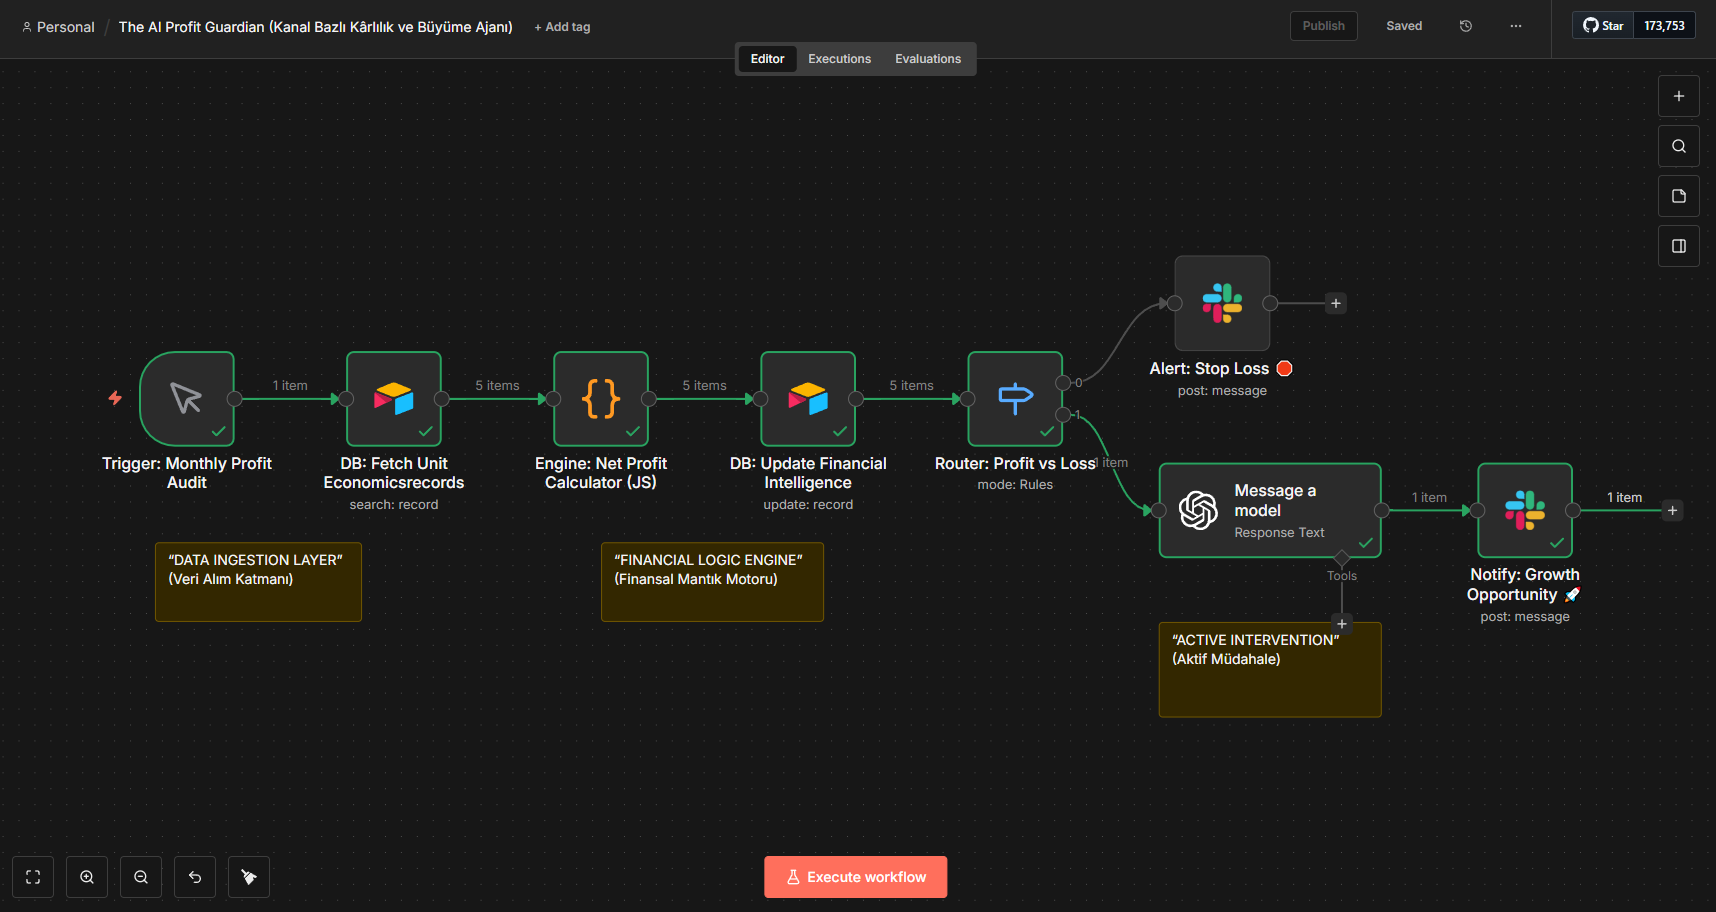The image size is (1716, 912).
Task: Click the '1 item' label after the Trigger node
Action: click(290, 386)
